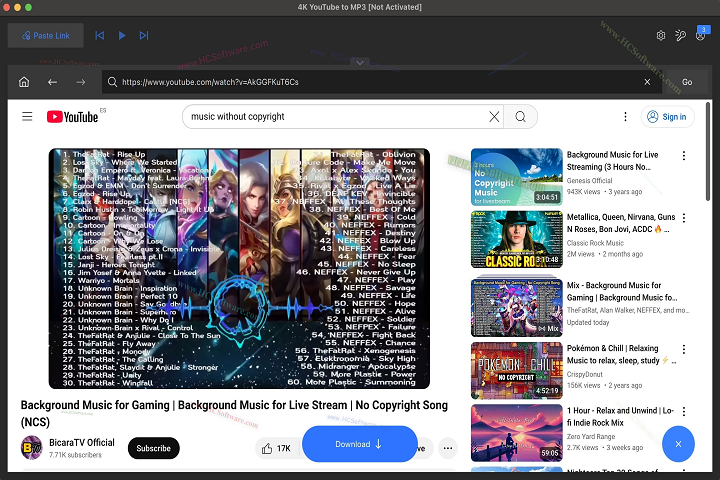Open notifications icon with badge 3
Screen dimensions: 720x480
coord(701,34)
